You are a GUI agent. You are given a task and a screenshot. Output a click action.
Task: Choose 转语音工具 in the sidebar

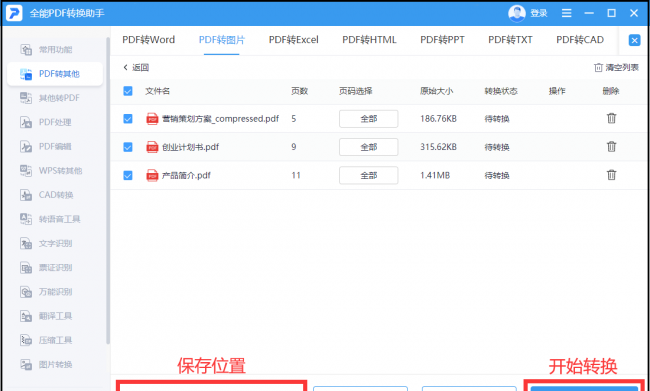coord(50,219)
